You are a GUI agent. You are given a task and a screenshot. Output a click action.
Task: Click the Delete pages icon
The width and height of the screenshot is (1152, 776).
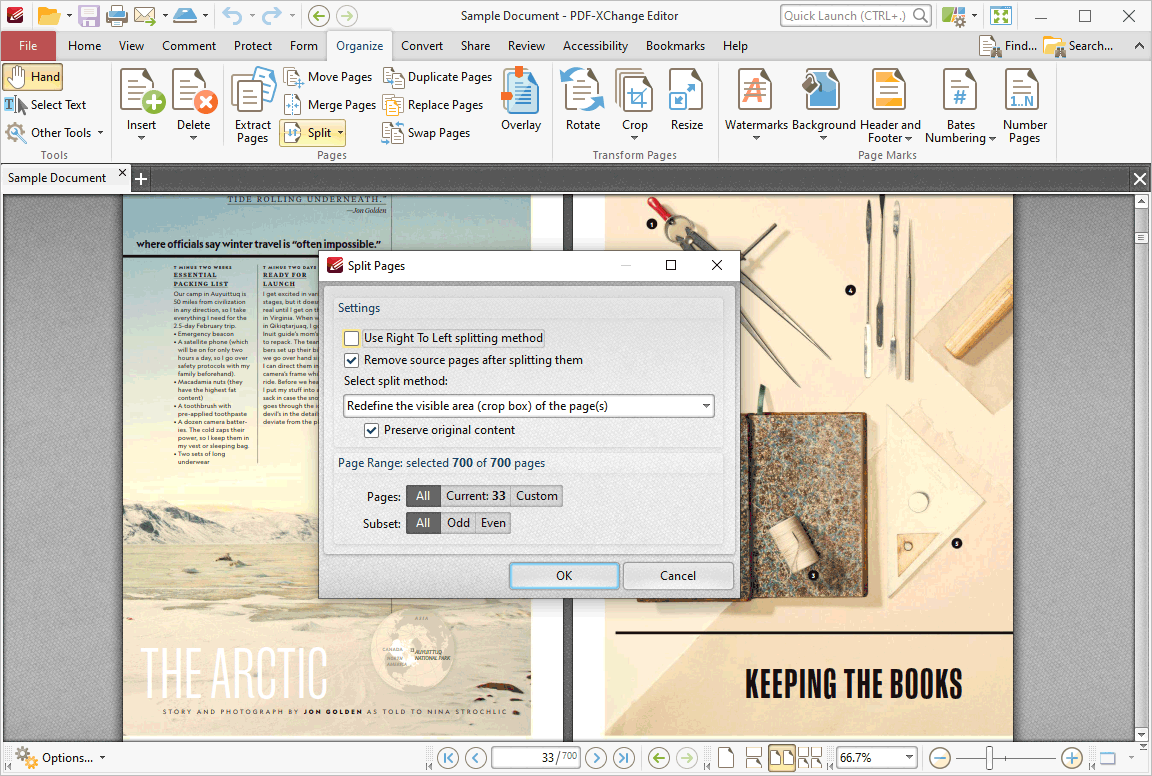click(x=194, y=90)
